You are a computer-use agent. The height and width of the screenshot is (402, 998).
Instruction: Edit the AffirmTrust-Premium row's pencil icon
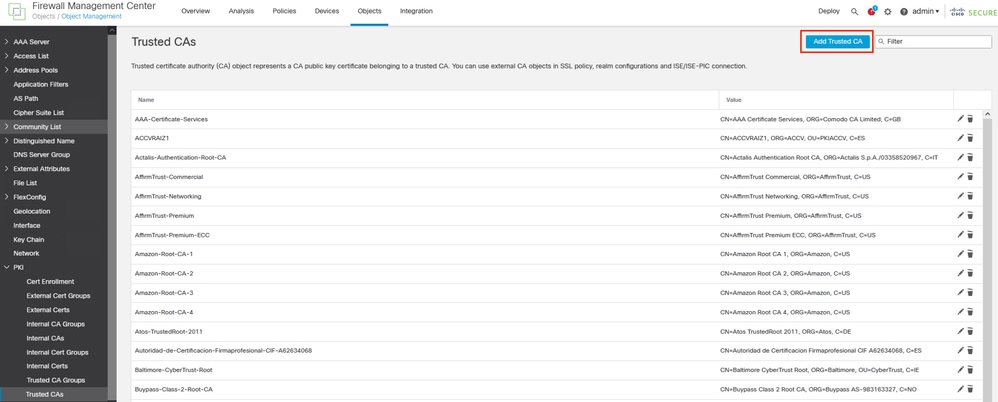960,216
